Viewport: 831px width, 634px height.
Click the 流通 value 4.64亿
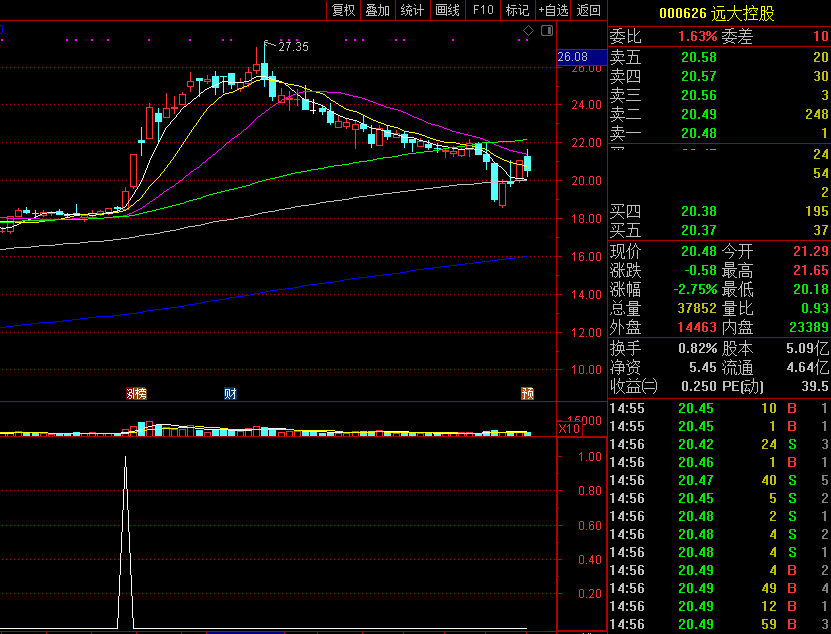point(808,367)
